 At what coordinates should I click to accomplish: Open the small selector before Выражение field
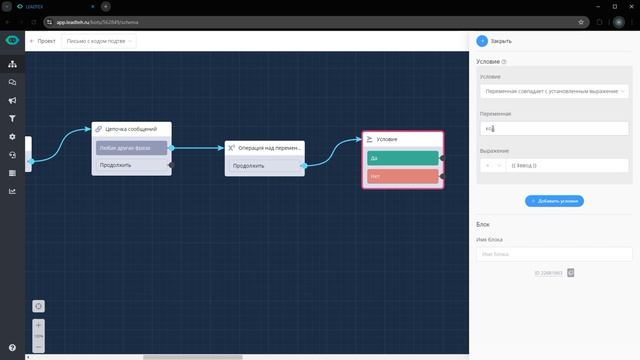point(493,166)
